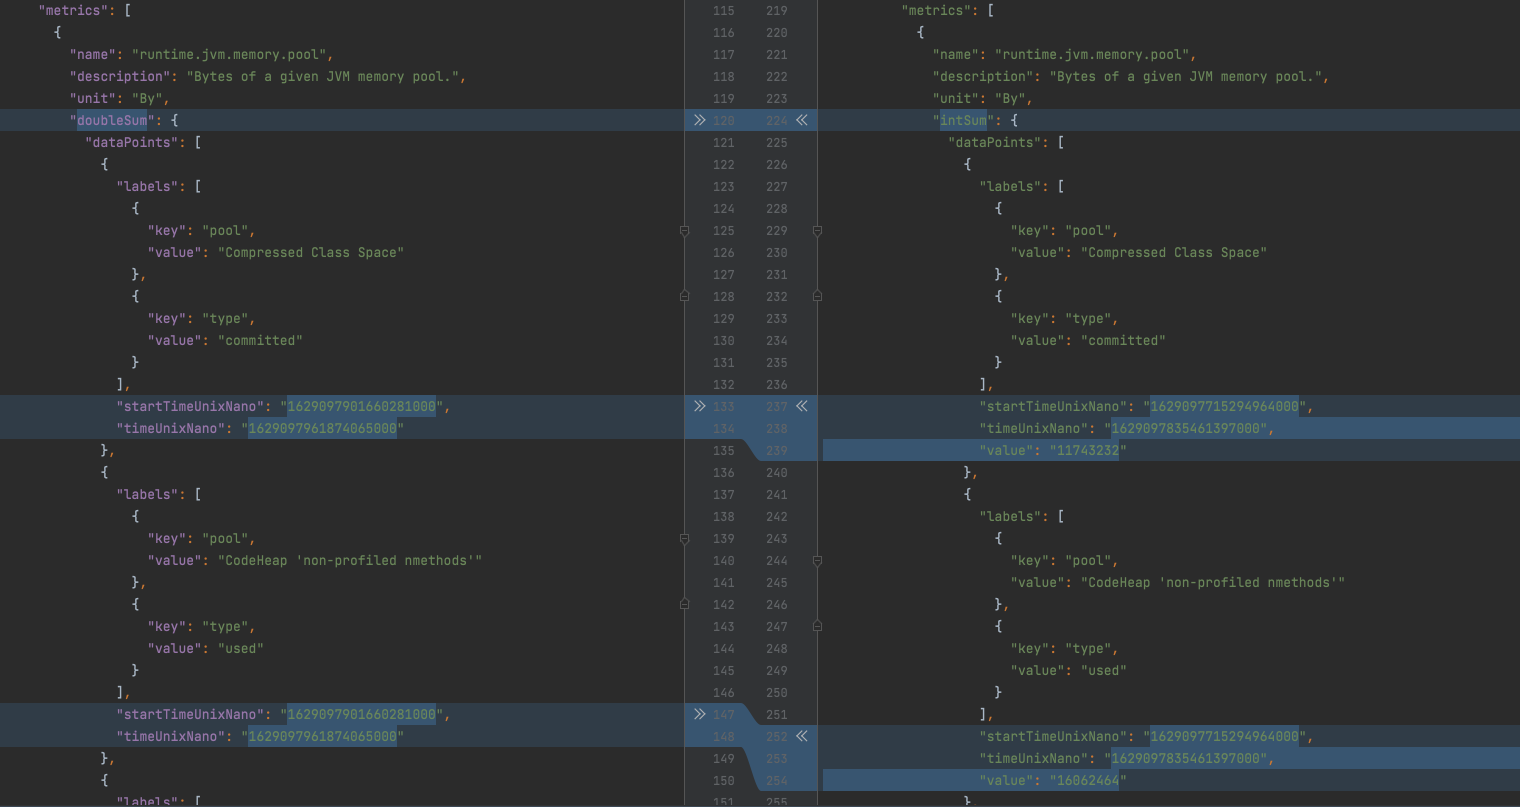
Task: Fold the block marker near line 244 right editor
Action: point(818,562)
